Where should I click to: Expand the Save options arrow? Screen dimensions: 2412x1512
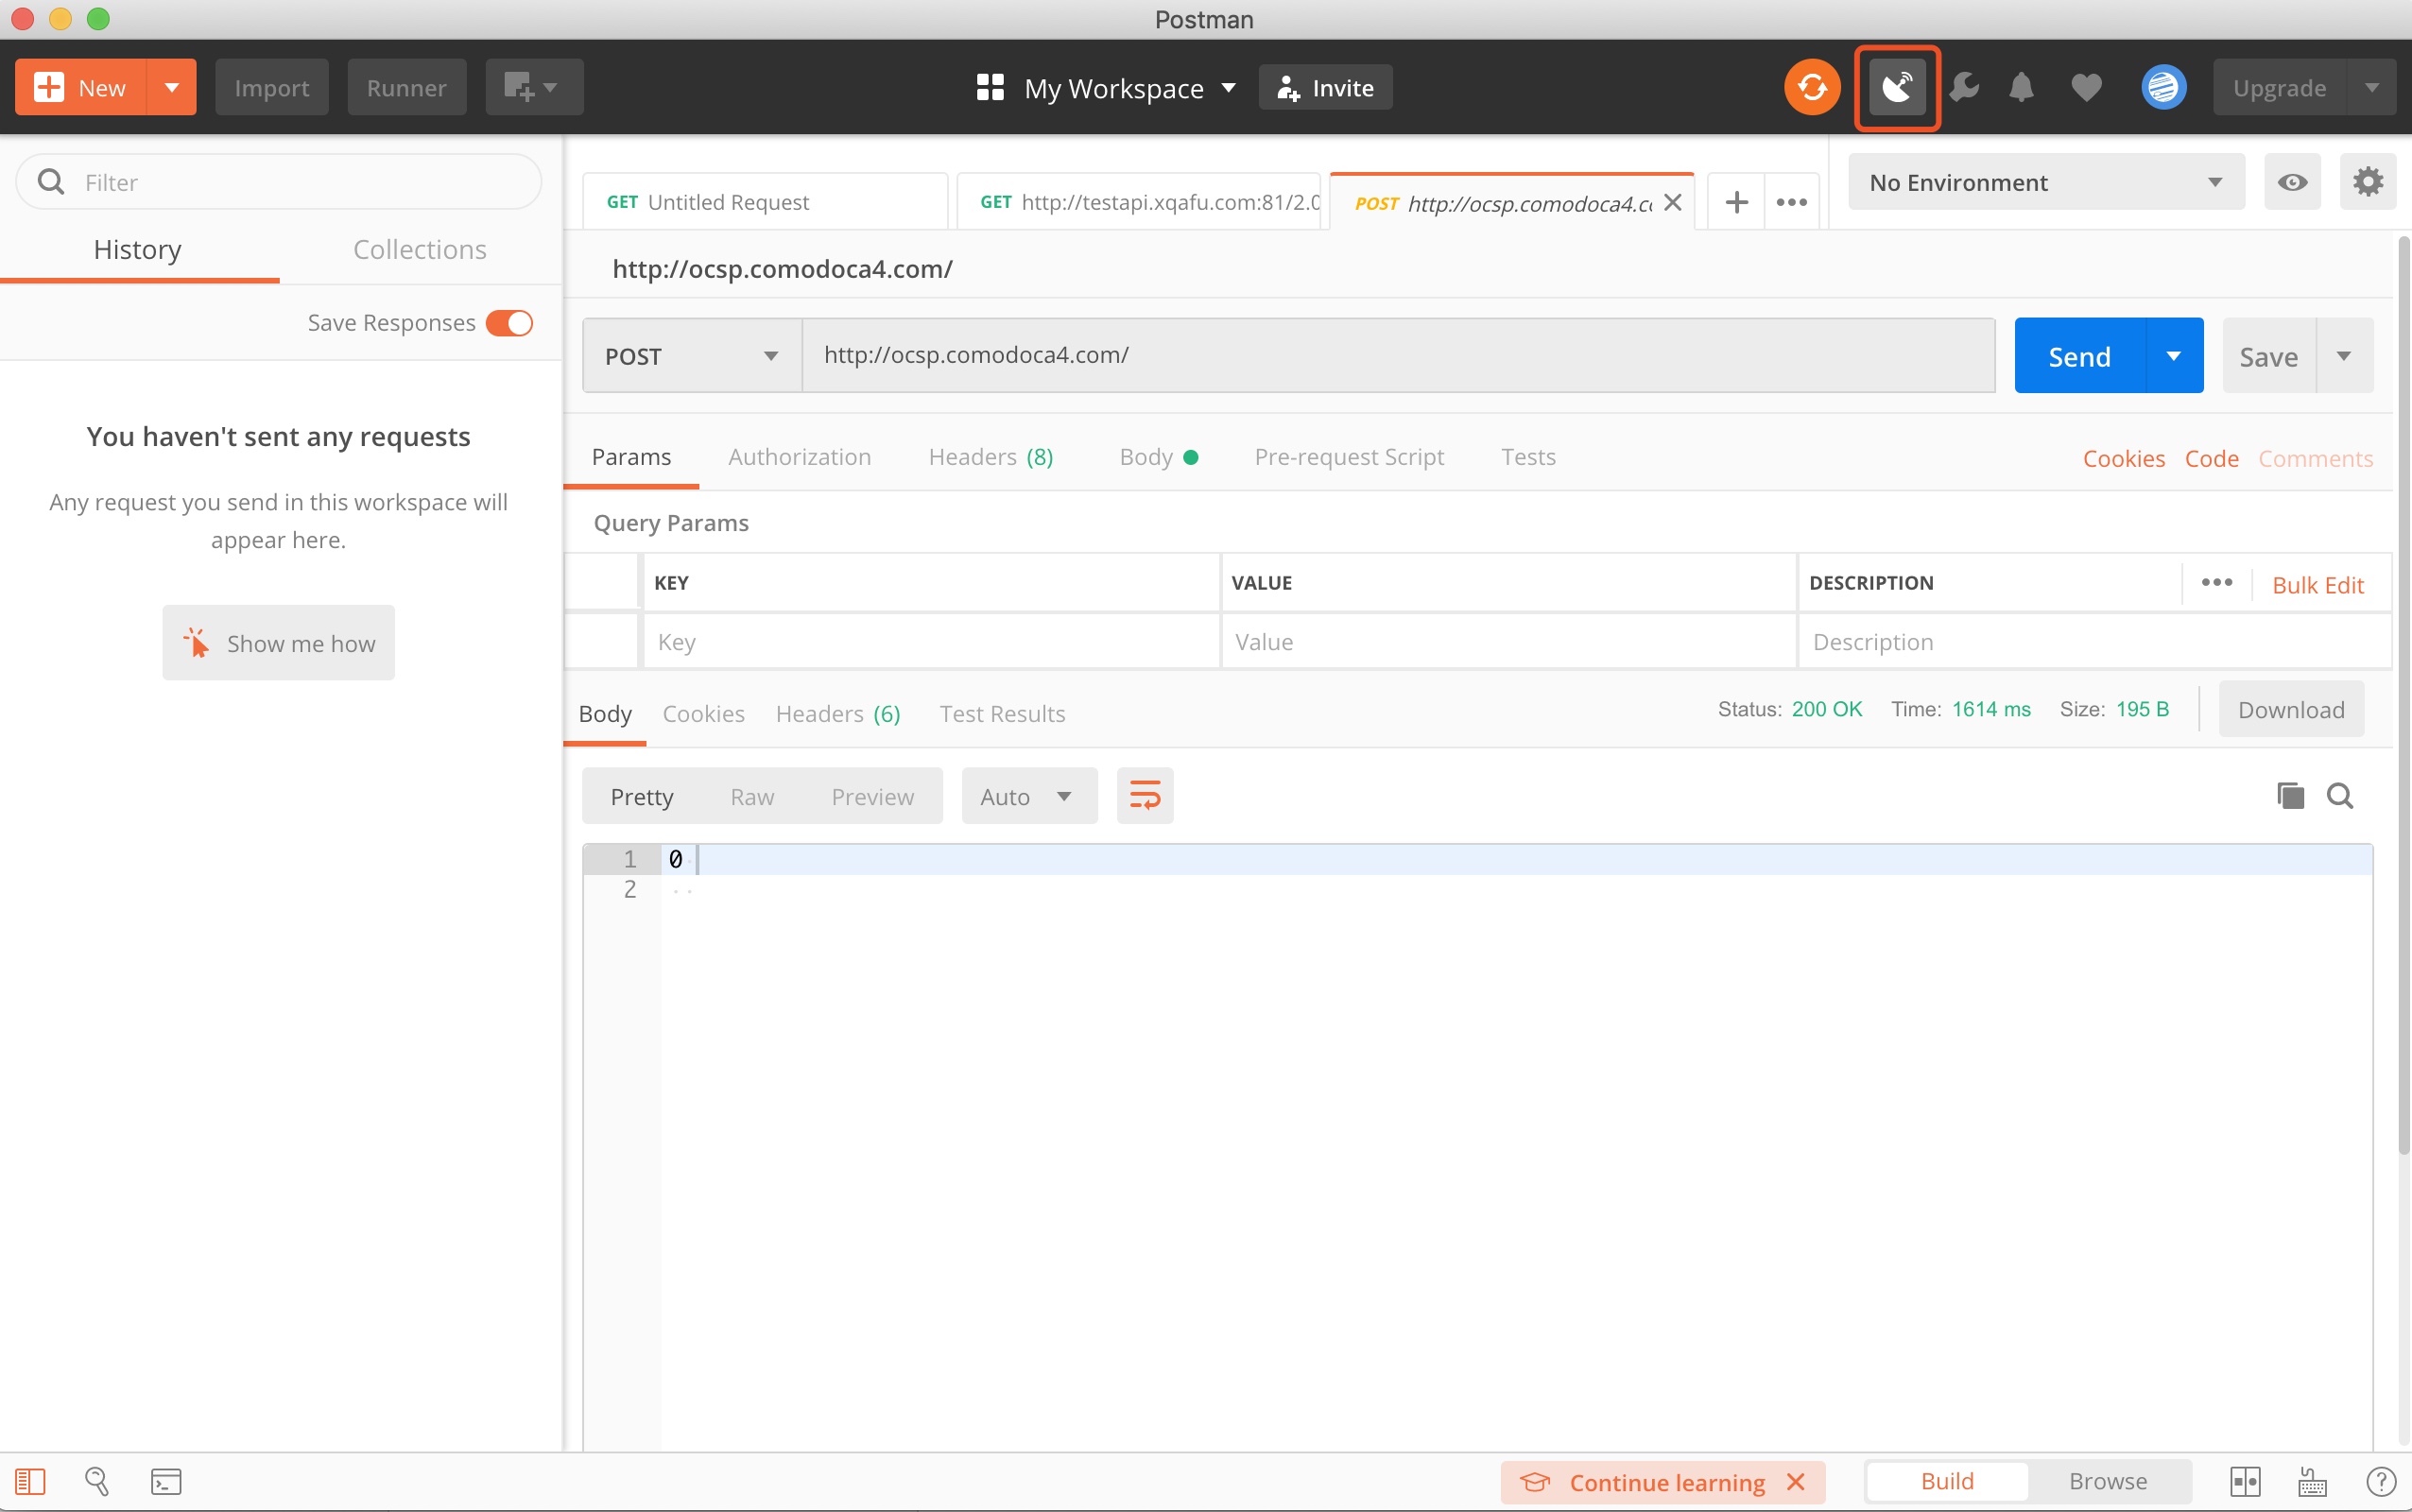(2344, 356)
